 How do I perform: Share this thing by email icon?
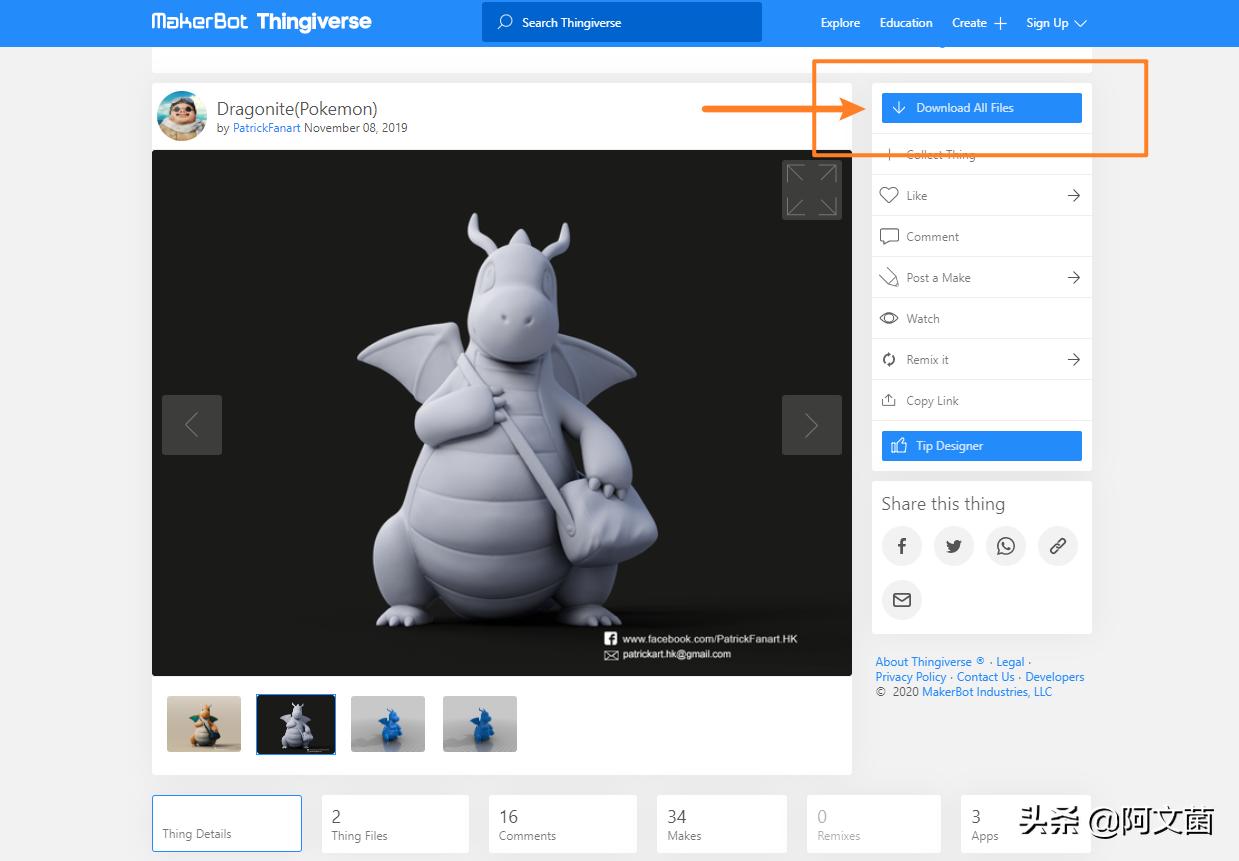pyautogui.click(x=901, y=600)
